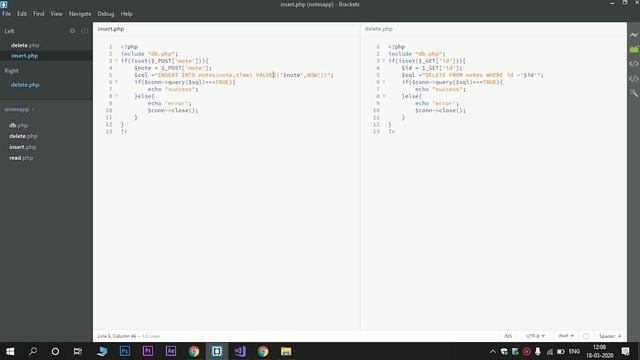Click the INSERT INTO notes line in insert.php

tap(234, 75)
